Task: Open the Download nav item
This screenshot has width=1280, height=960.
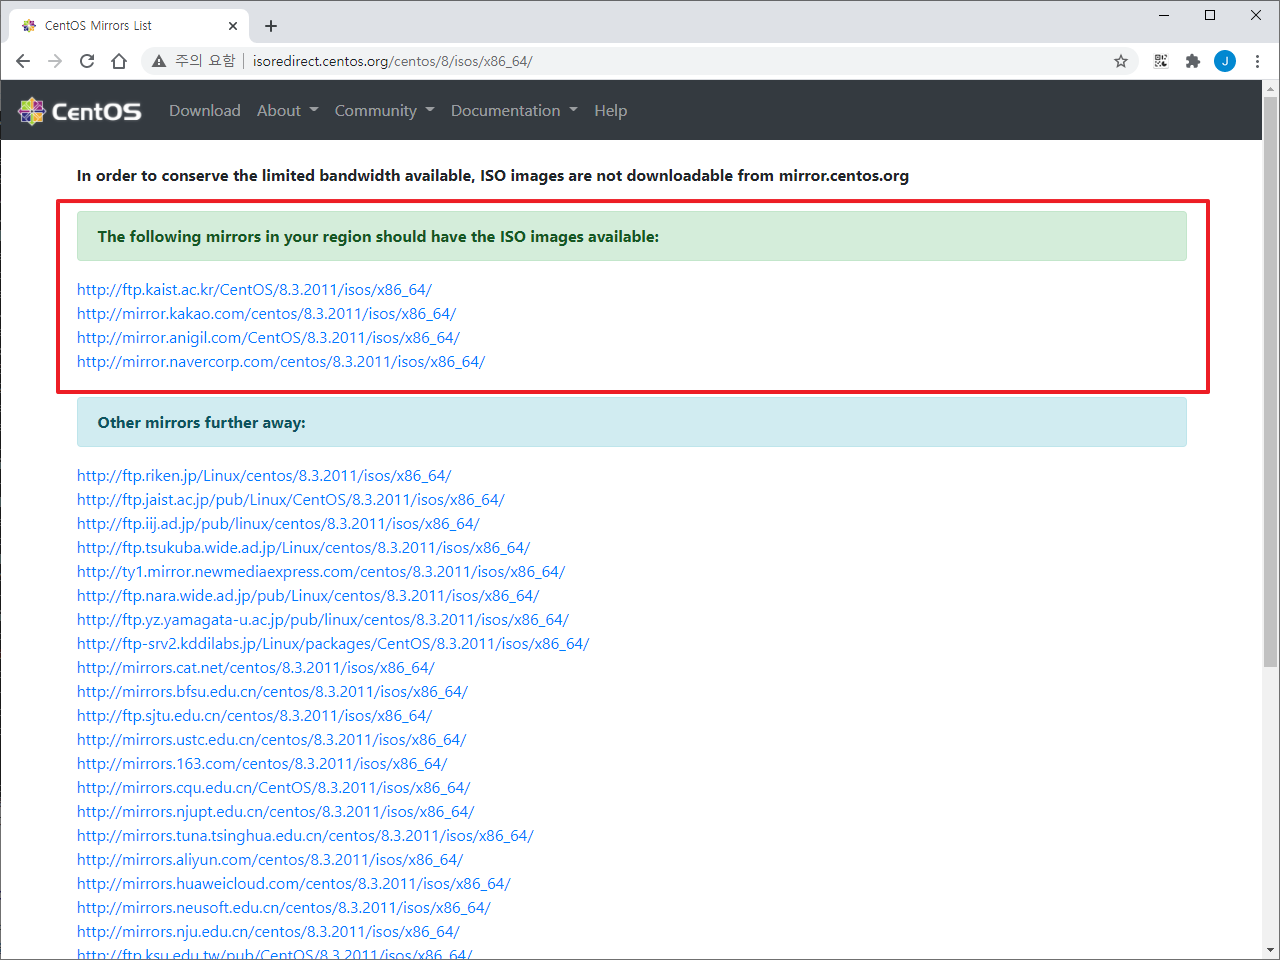Action: [x=205, y=111]
